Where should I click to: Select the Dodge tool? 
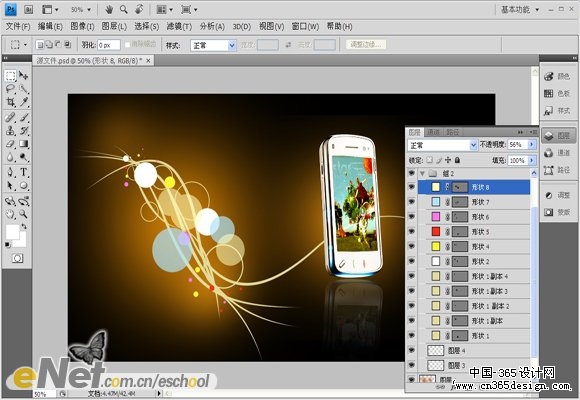tap(24, 157)
